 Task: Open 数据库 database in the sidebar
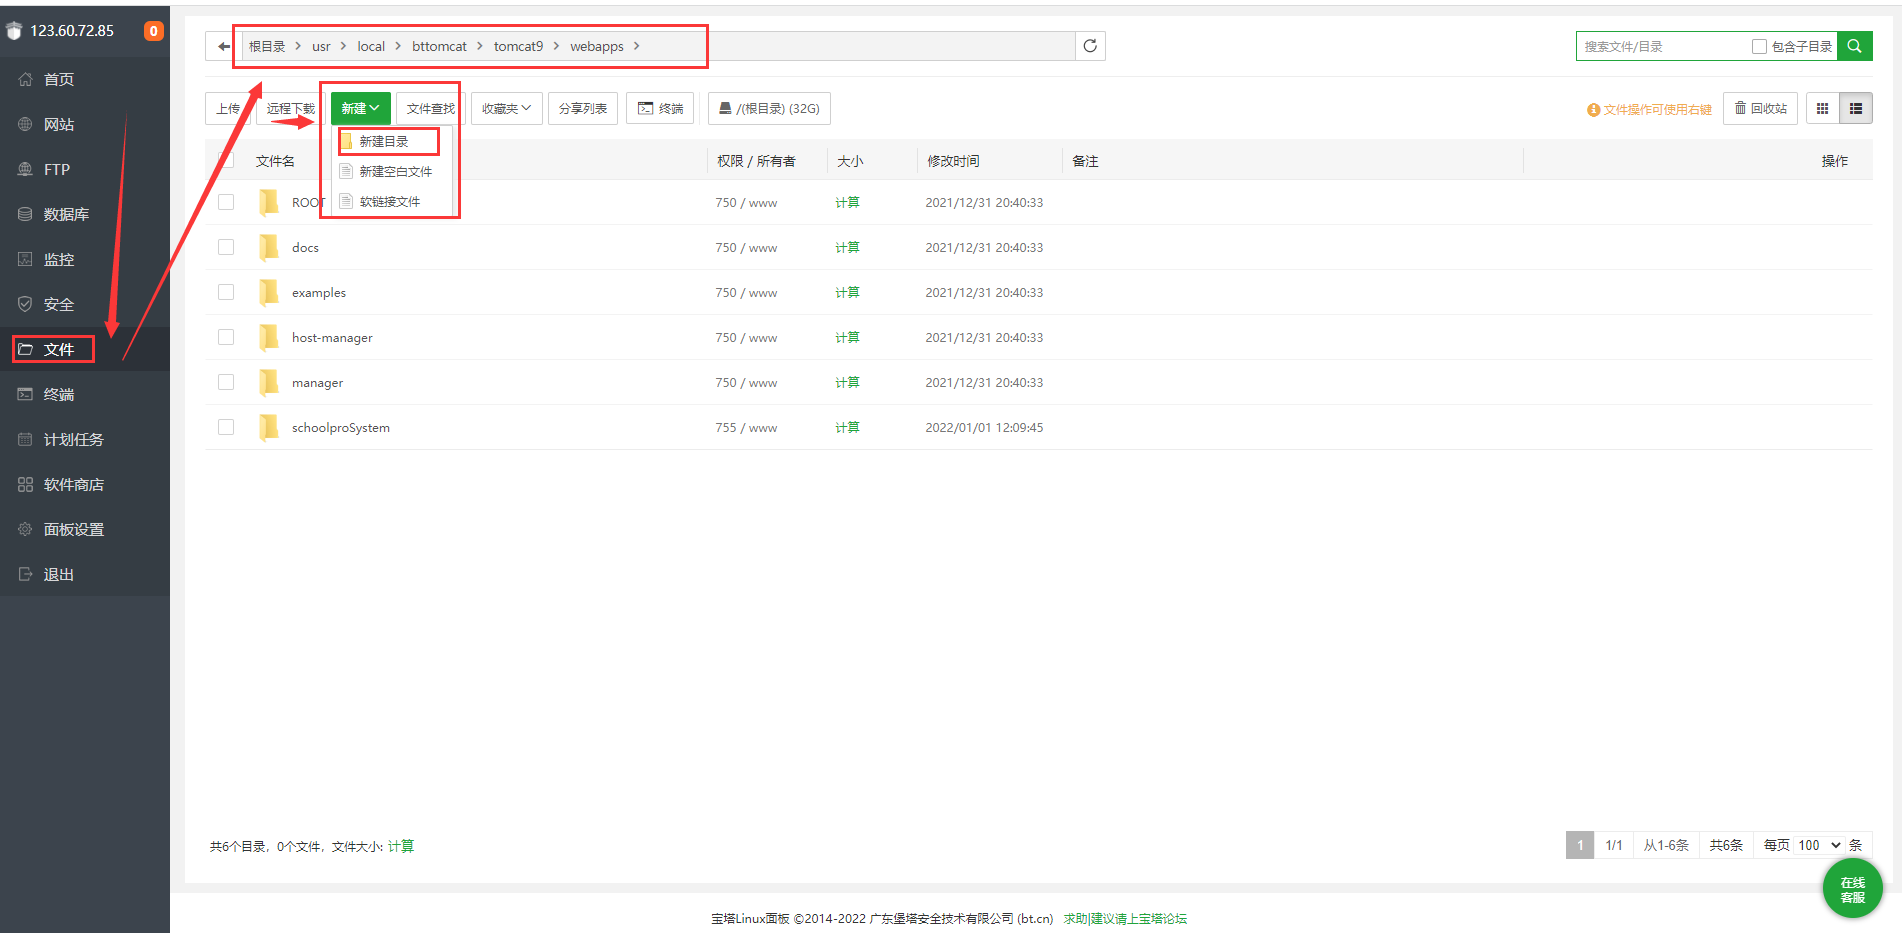coord(85,214)
